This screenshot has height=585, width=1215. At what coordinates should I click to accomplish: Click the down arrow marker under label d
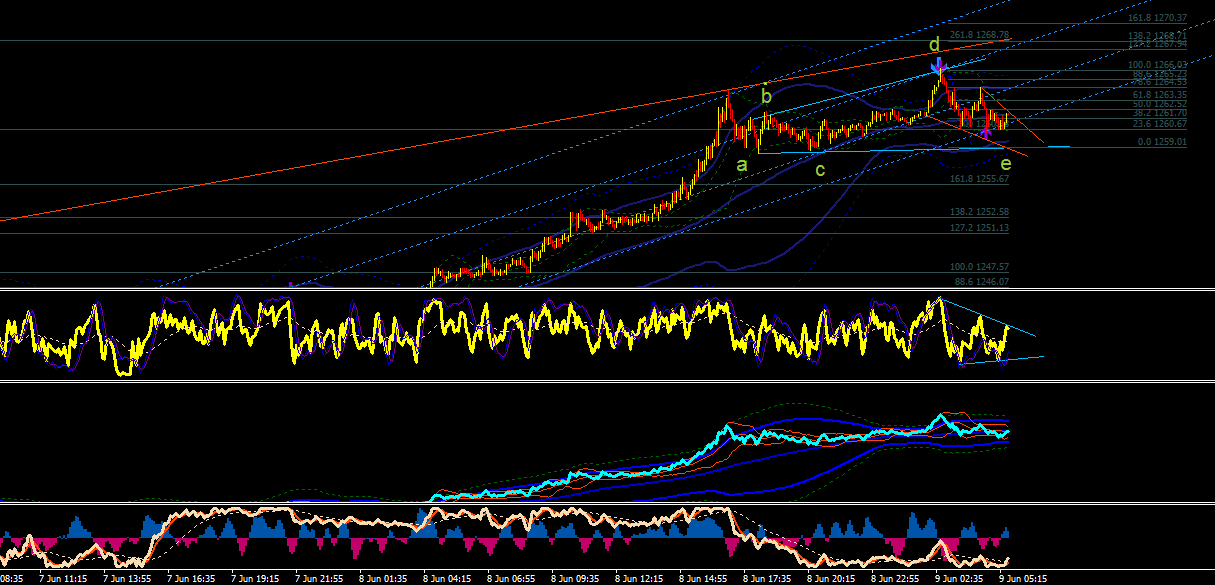click(x=938, y=67)
